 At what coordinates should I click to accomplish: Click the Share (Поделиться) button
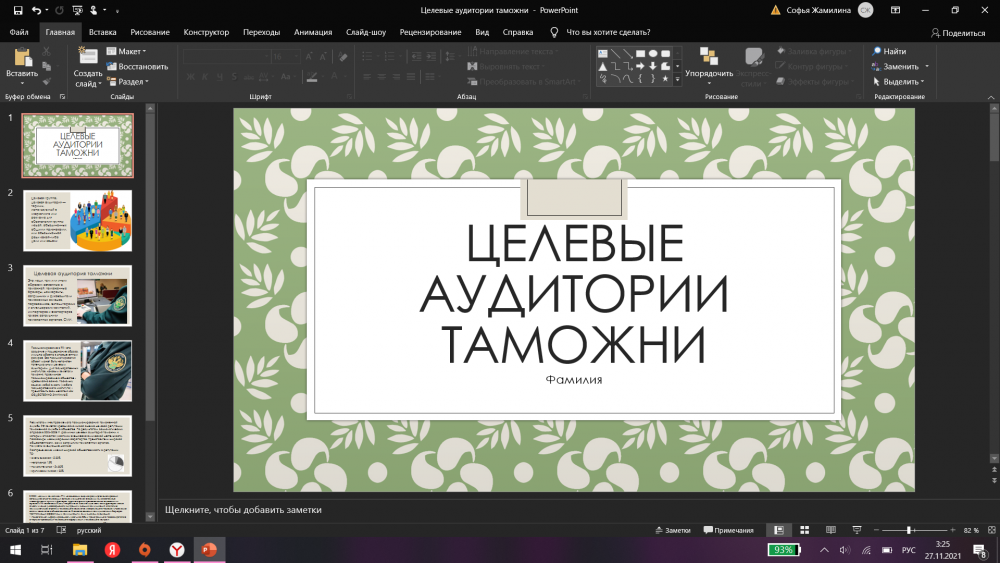pos(957,32)
